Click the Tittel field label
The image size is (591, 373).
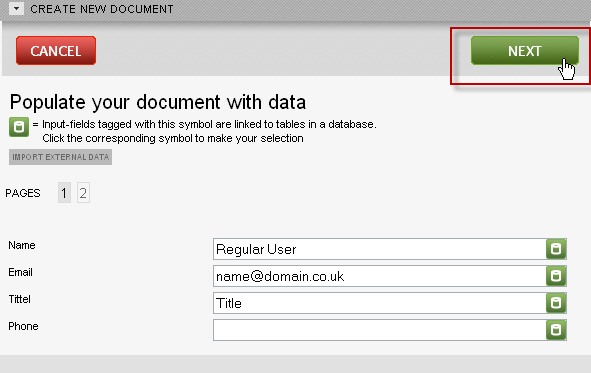(19, 299)
